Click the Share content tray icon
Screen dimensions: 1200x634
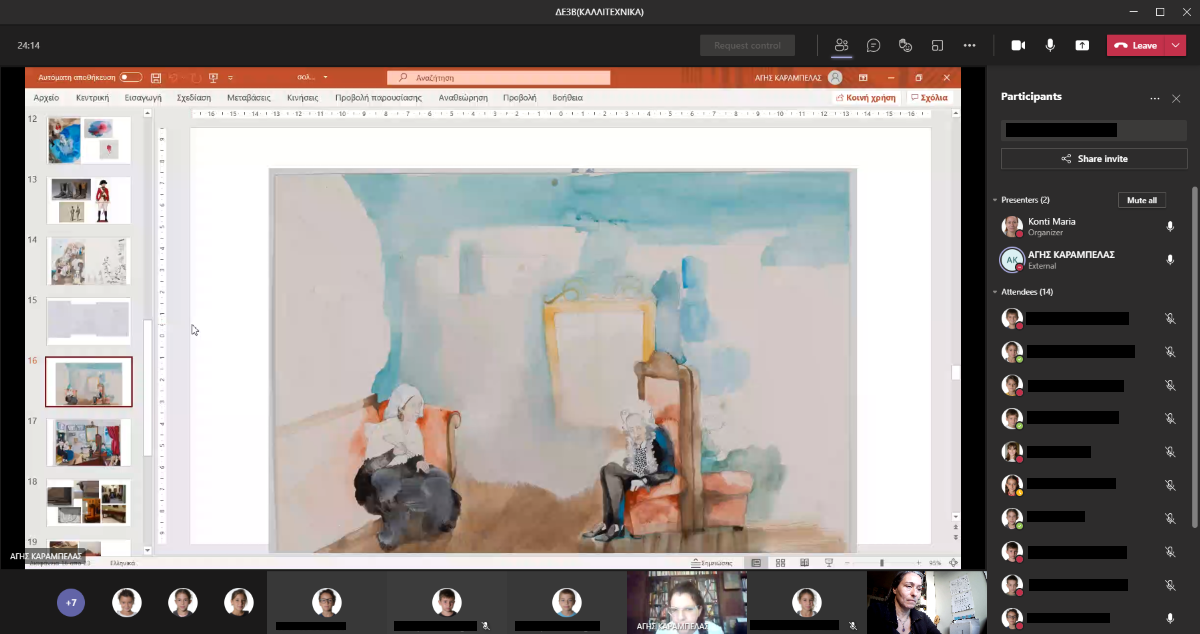1082,45
